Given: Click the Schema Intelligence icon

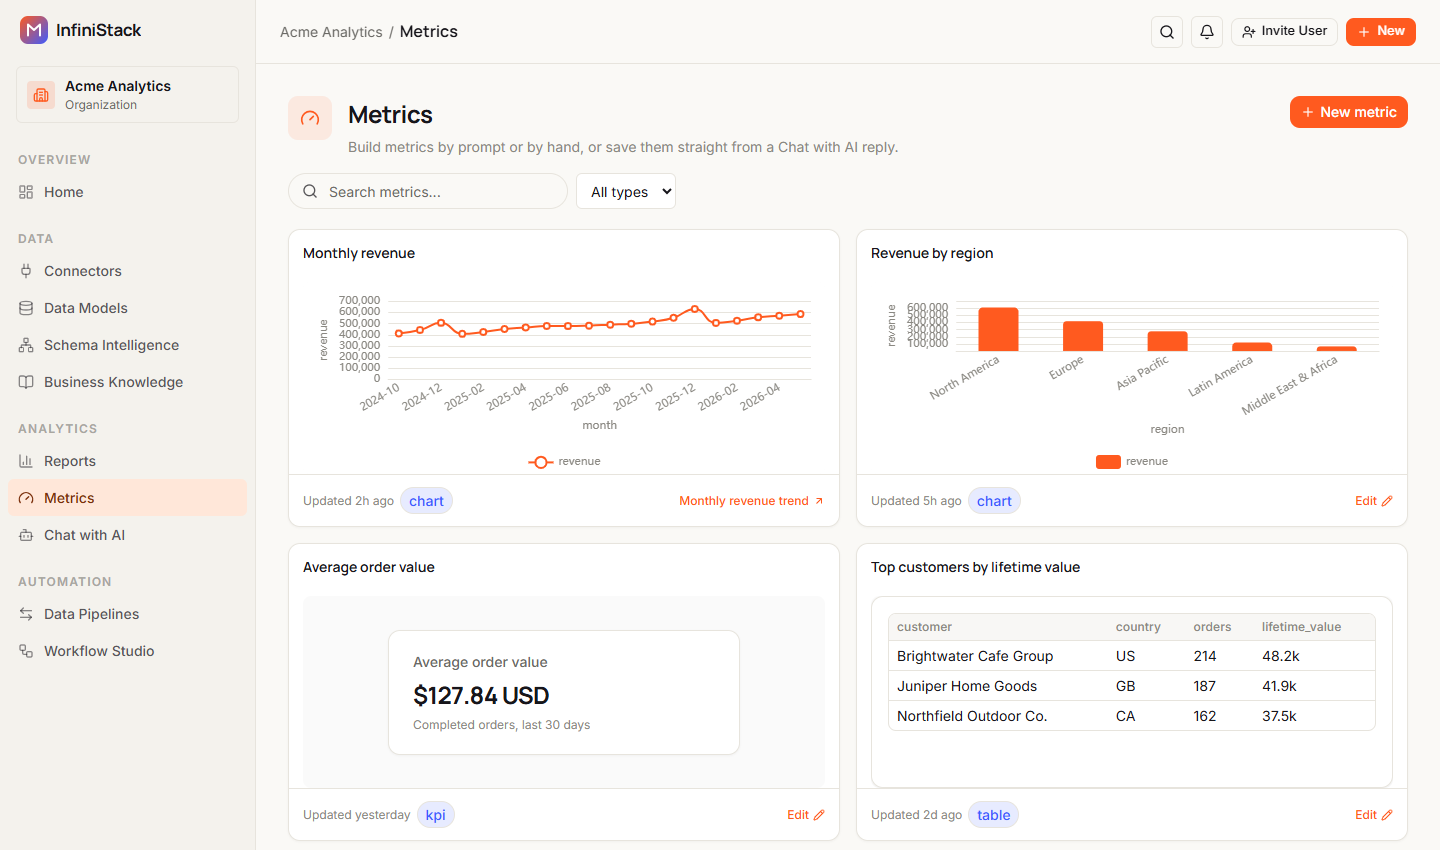Looking at the screenshot, I should point(26,345).
